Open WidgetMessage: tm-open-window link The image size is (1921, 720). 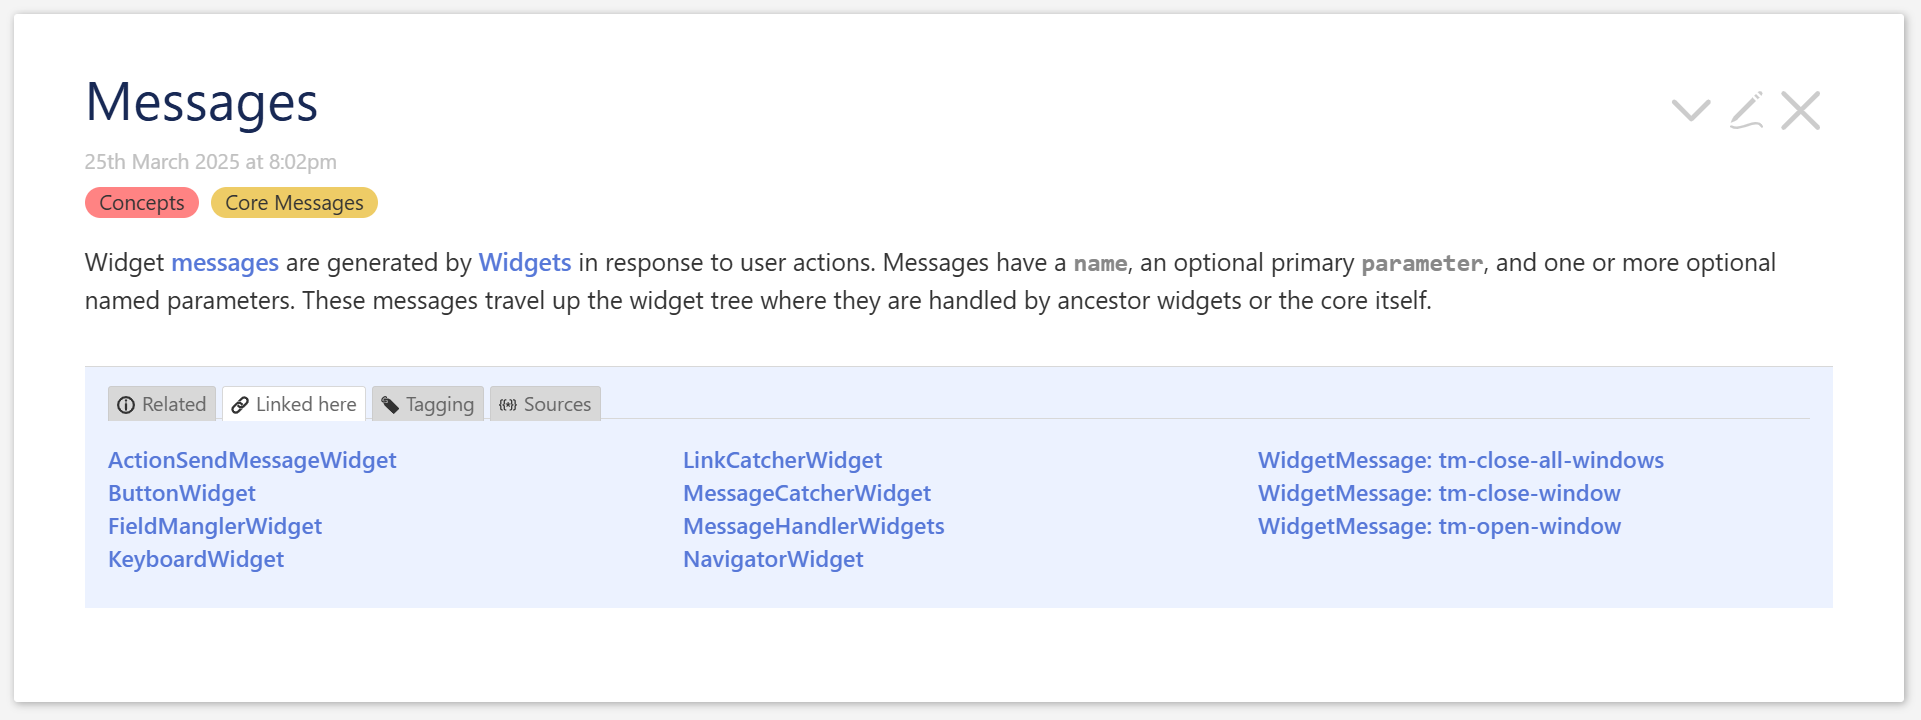pos(1439,526)
